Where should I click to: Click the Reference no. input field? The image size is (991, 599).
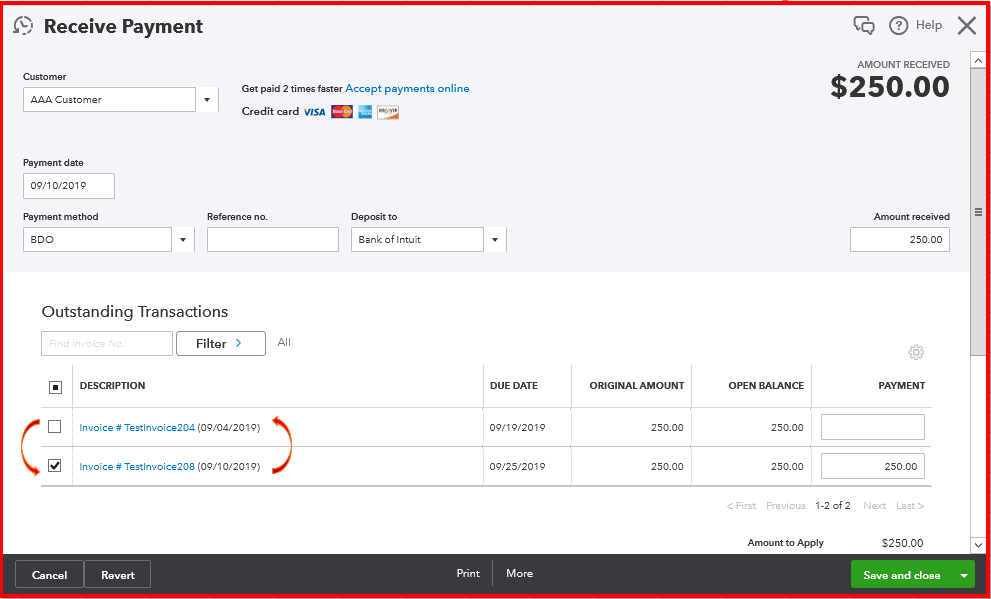coord(273,240)
